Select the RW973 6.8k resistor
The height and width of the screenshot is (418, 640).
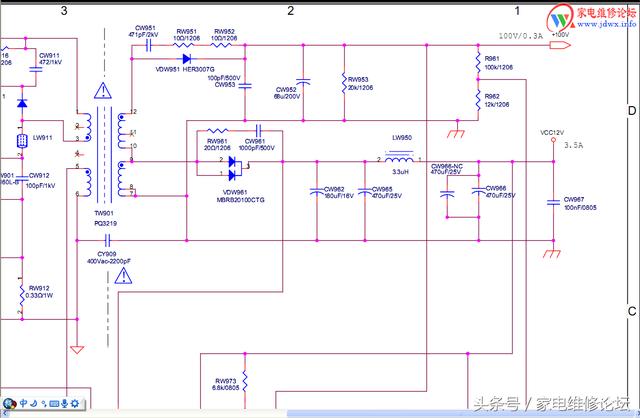point(245,382)
